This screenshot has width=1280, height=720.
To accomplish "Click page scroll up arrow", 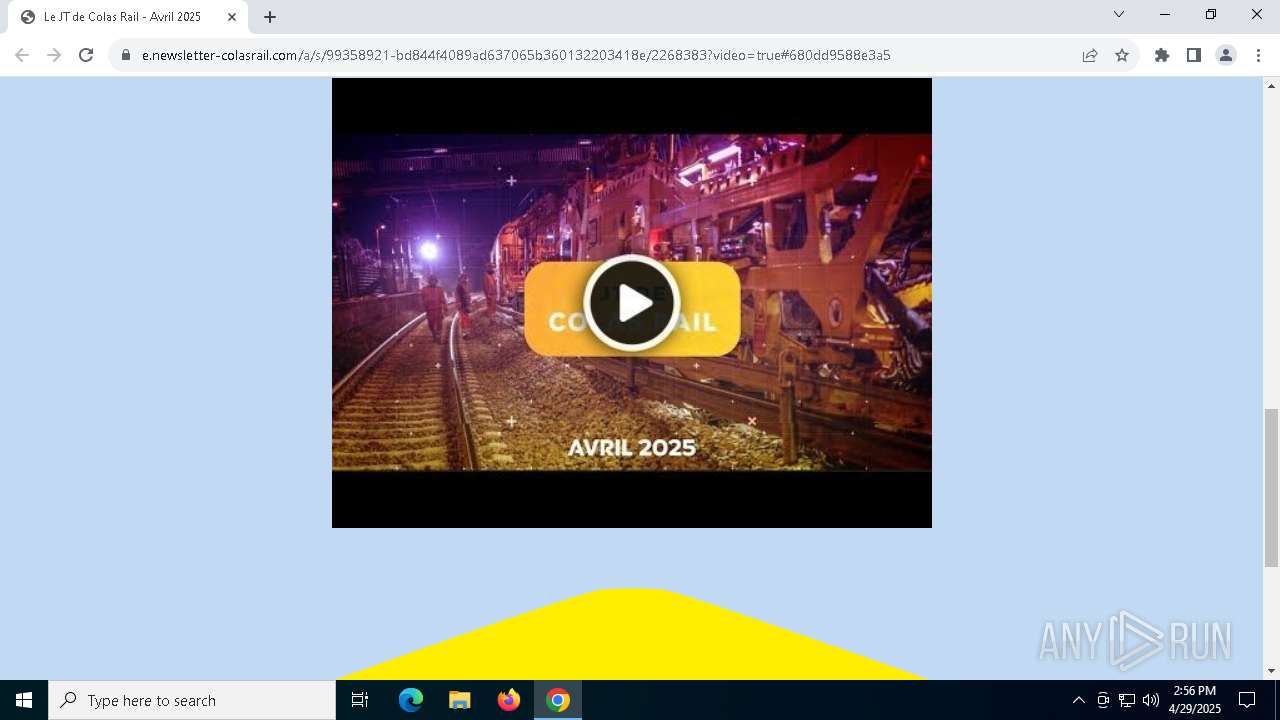I will tap(1272, 86).
